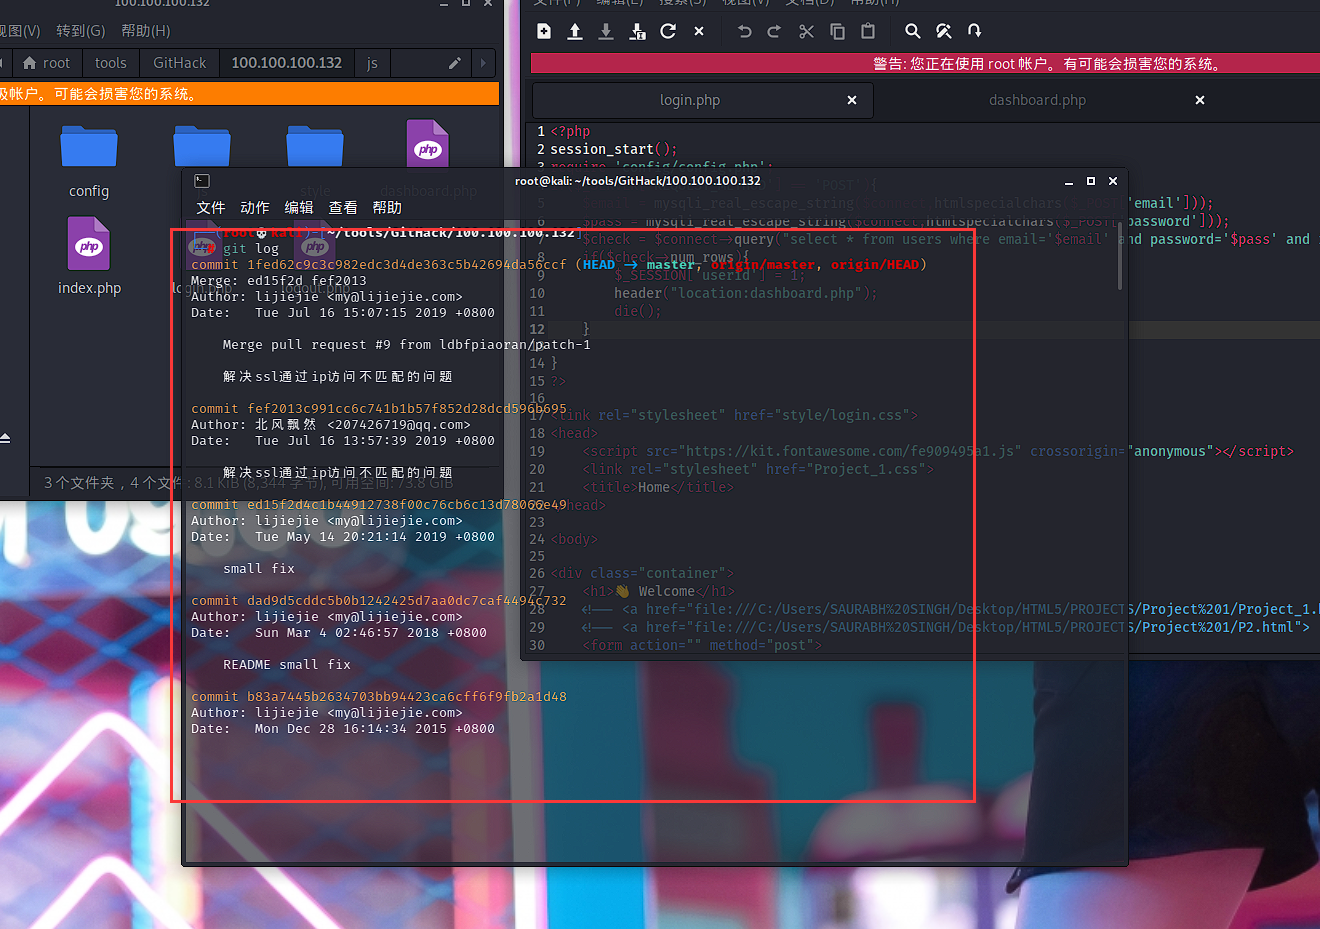Select the index.php file in file manager

click(89, 256)
